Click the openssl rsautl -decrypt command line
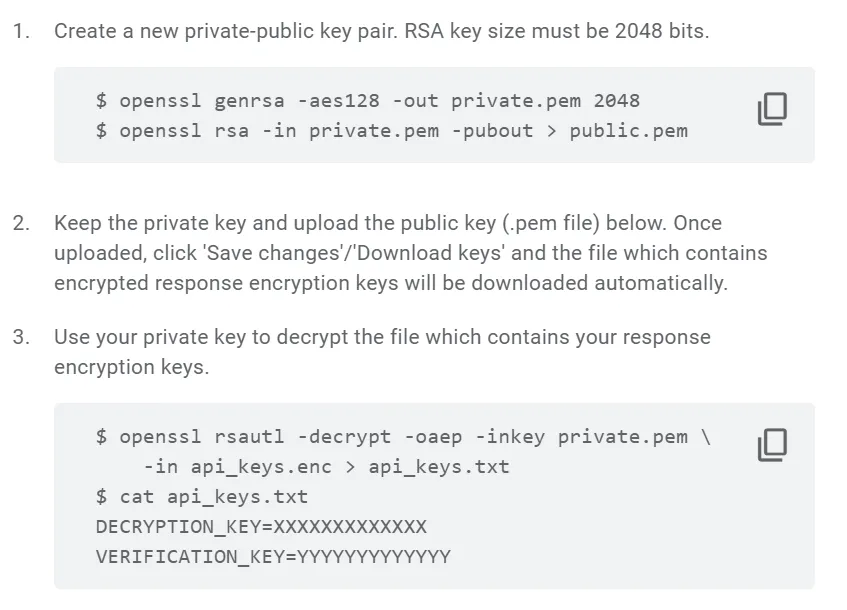The width and height of the screenshot is (847, 610). 403,437
